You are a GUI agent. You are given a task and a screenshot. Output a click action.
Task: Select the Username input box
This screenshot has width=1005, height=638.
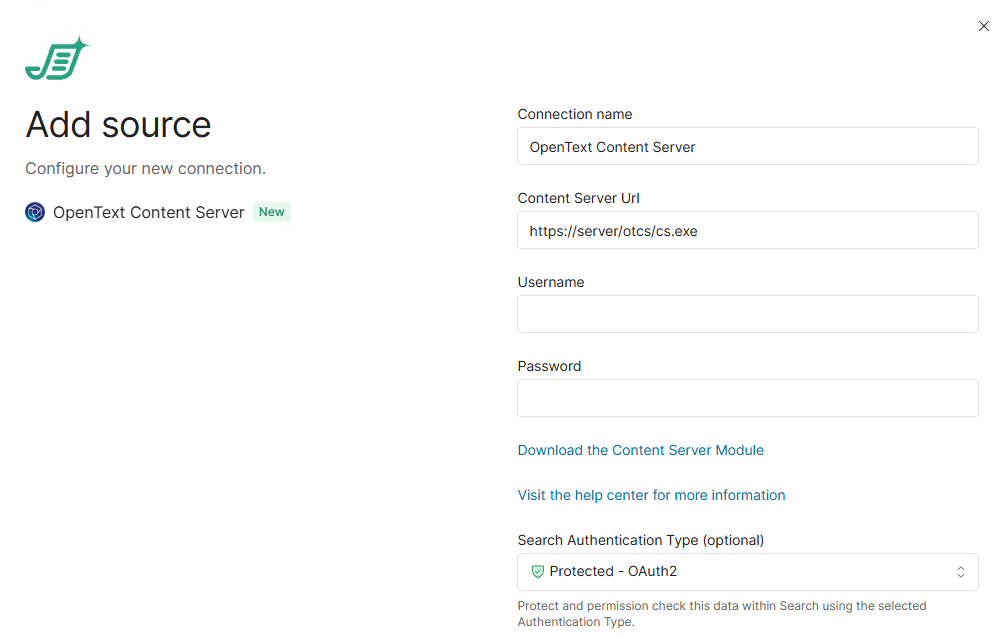747,314
